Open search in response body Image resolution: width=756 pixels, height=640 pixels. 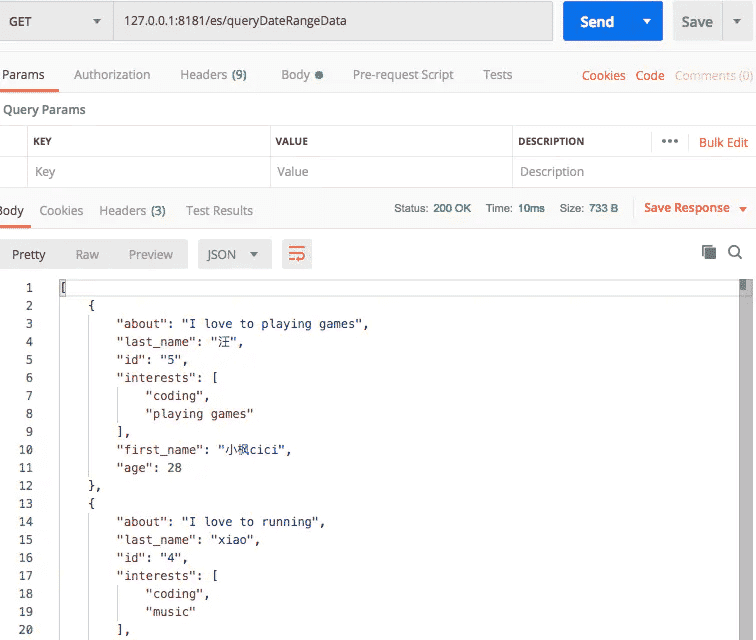coord(735,252)
